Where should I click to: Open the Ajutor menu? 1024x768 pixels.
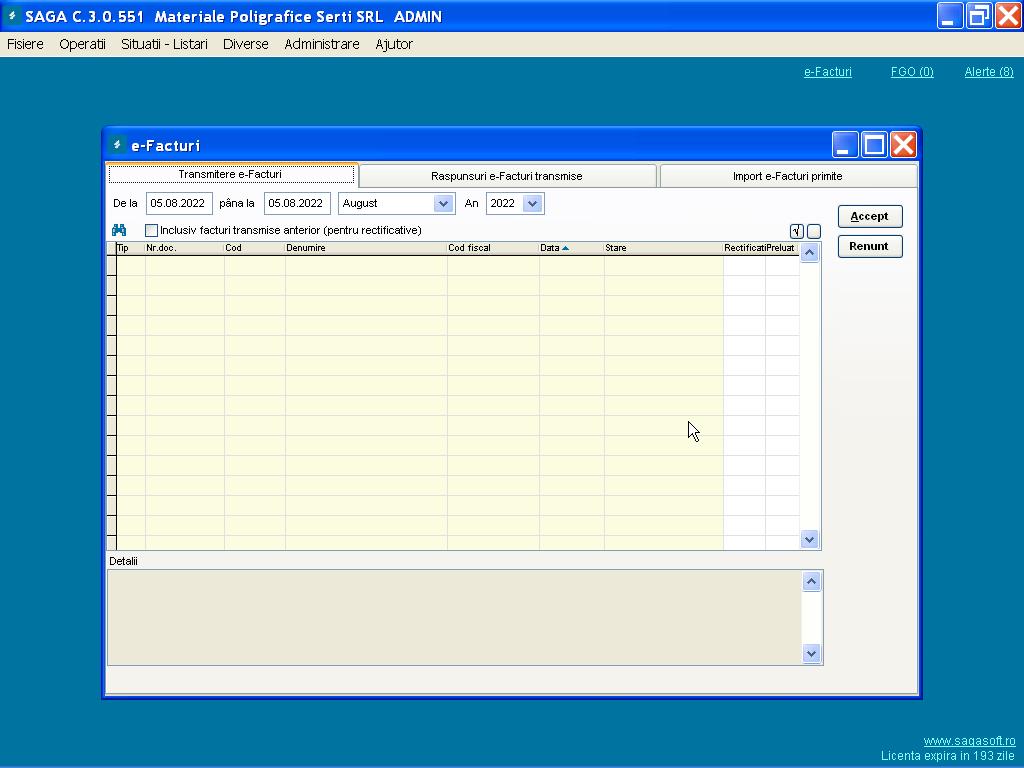tap(394, 44)
